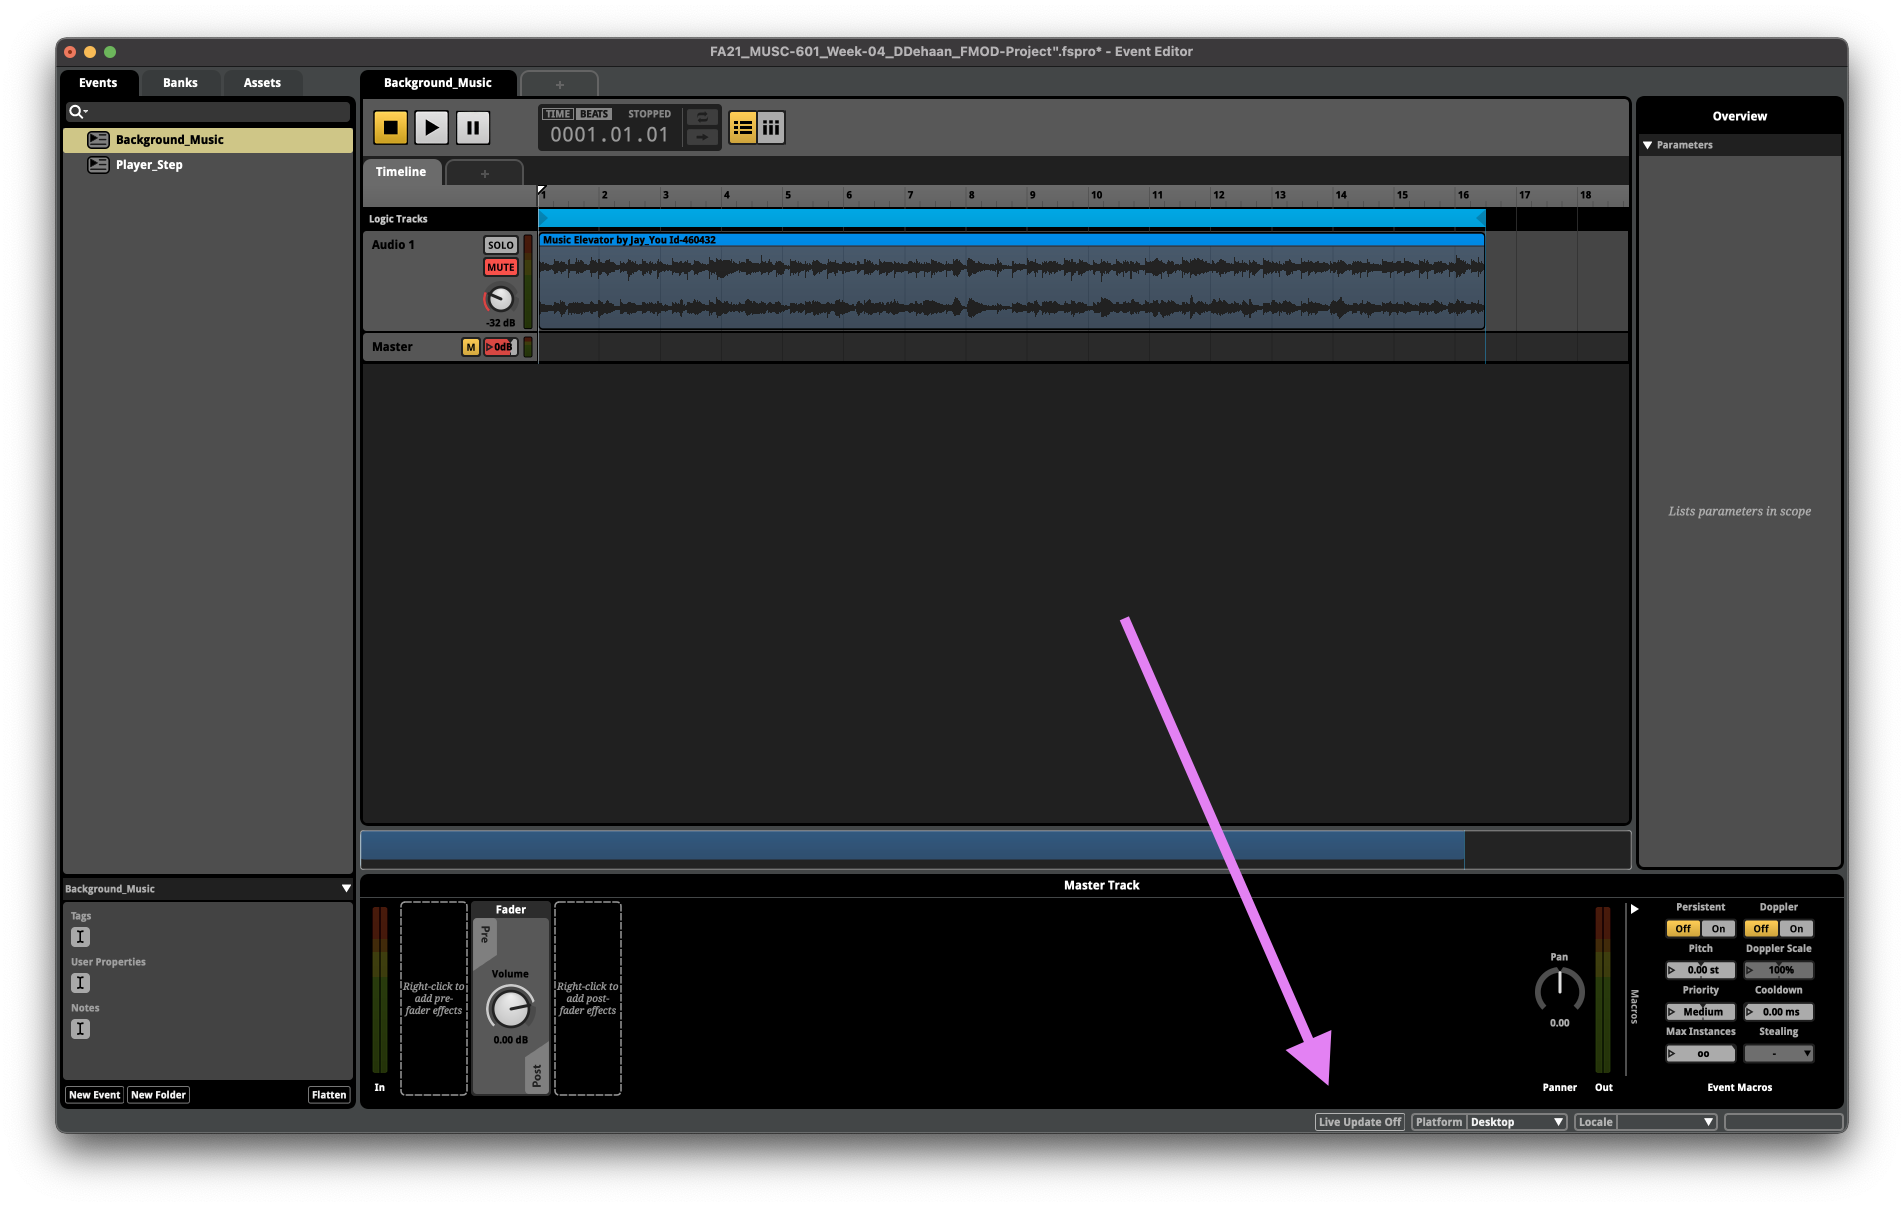The image size is (1904, 1207).
Task: Open the Assets tab
Action: click(262, 83)
